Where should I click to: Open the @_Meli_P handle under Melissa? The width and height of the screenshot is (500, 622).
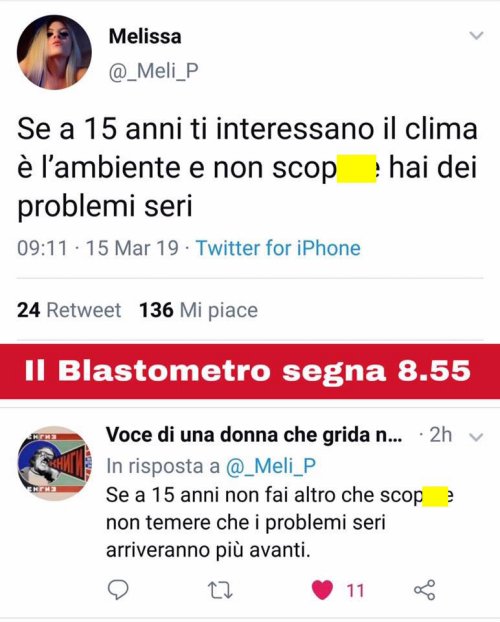pos(153,71)
